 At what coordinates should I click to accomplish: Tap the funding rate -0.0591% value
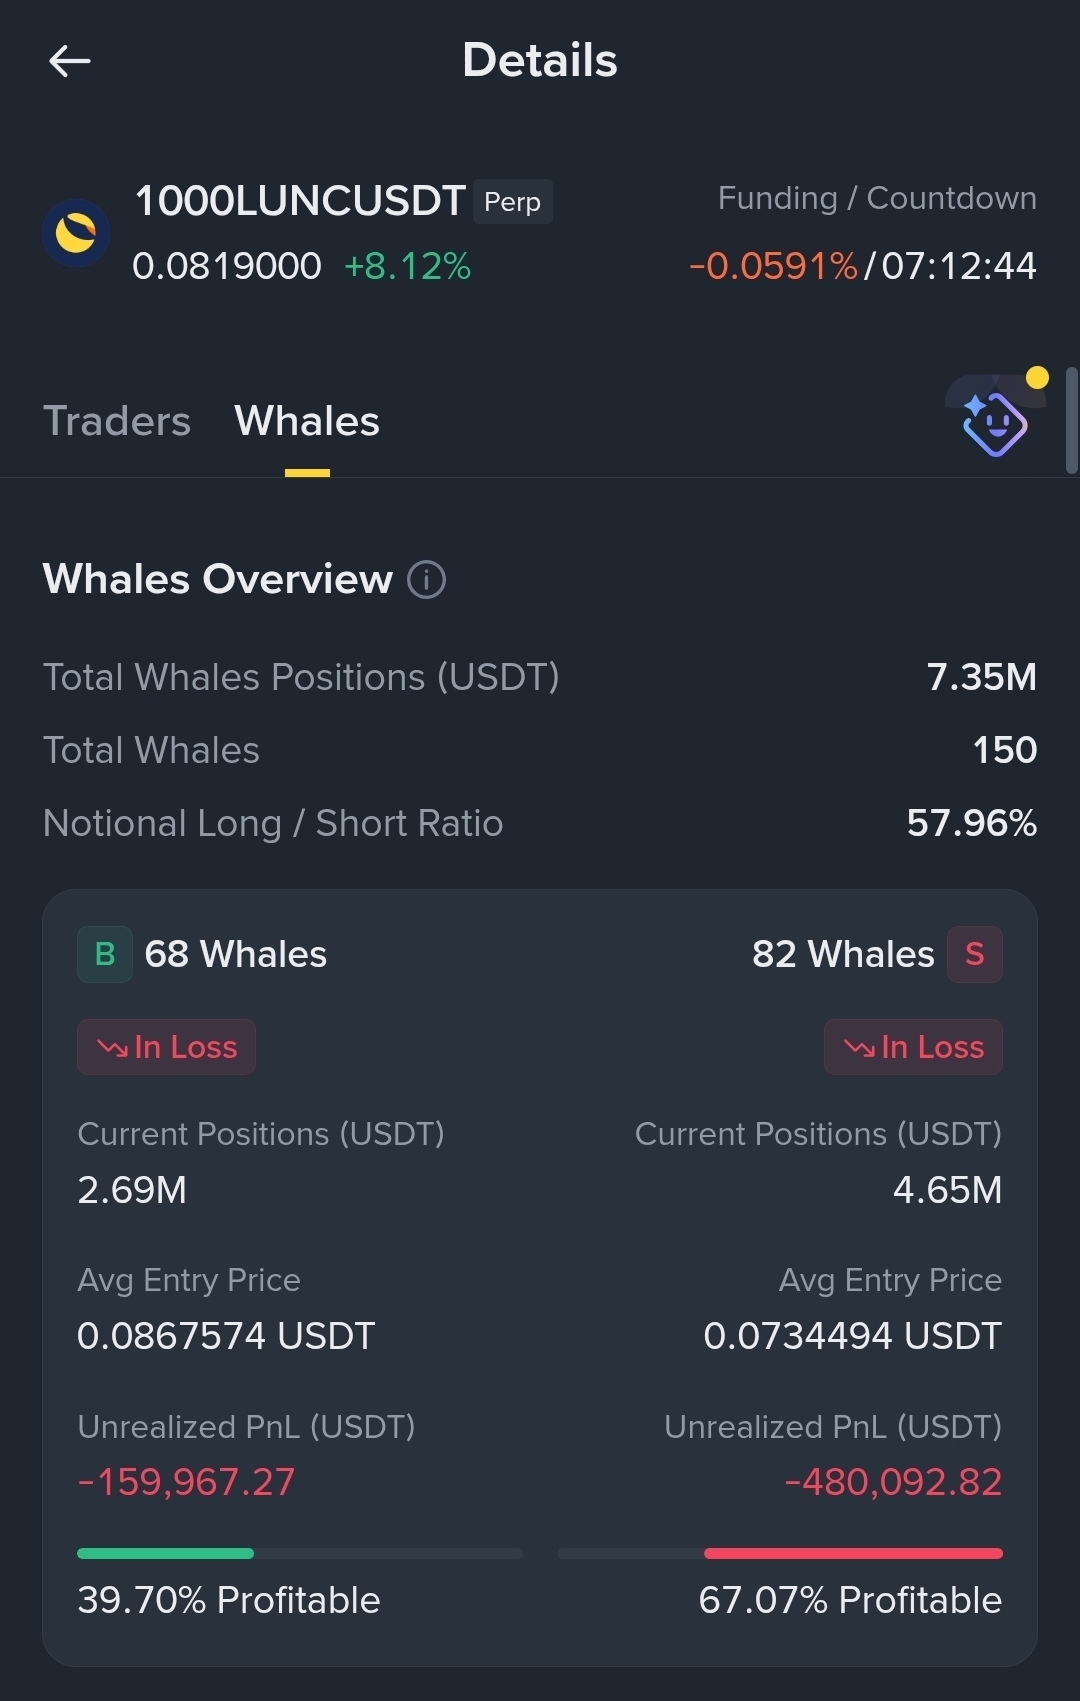click(x=773, y=266)
